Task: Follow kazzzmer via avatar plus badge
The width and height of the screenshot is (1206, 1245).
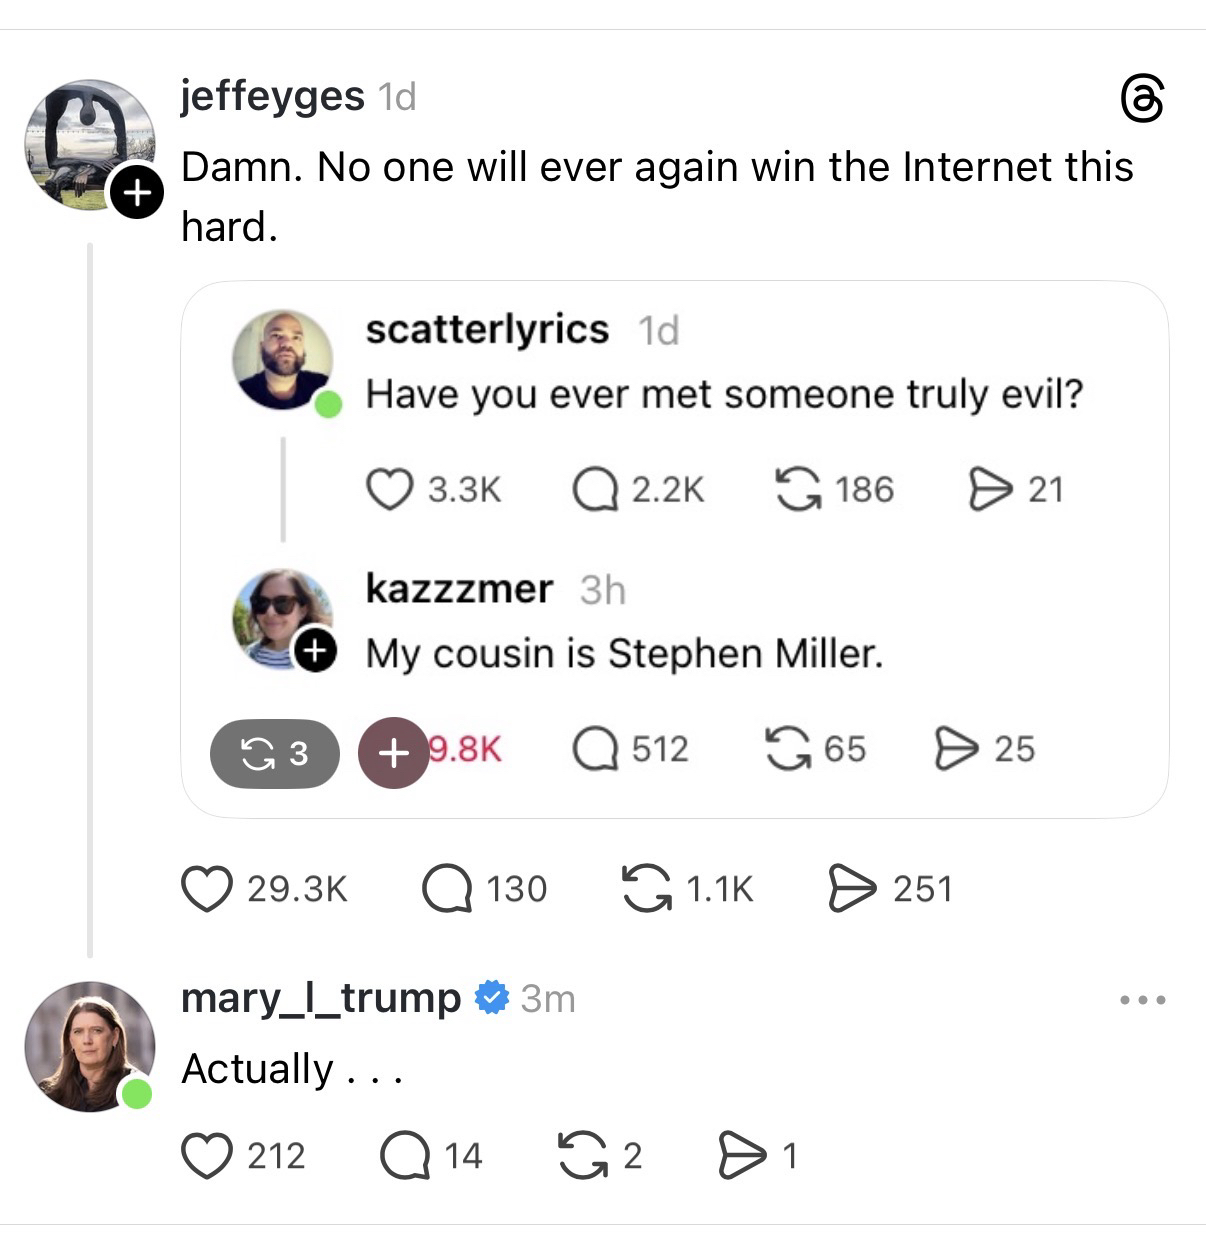Action: [x=315, y=652]
